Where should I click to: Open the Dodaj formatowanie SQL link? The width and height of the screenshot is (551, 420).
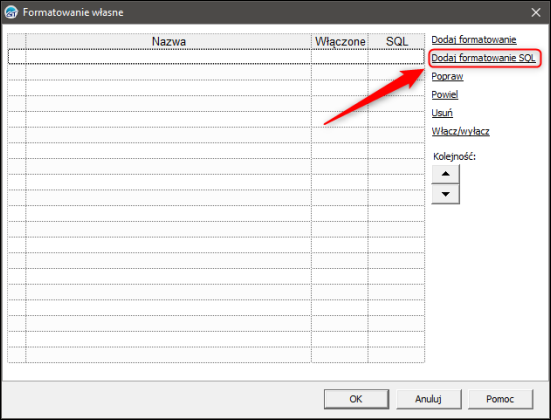pyautogui.click(x=483, y=58)
